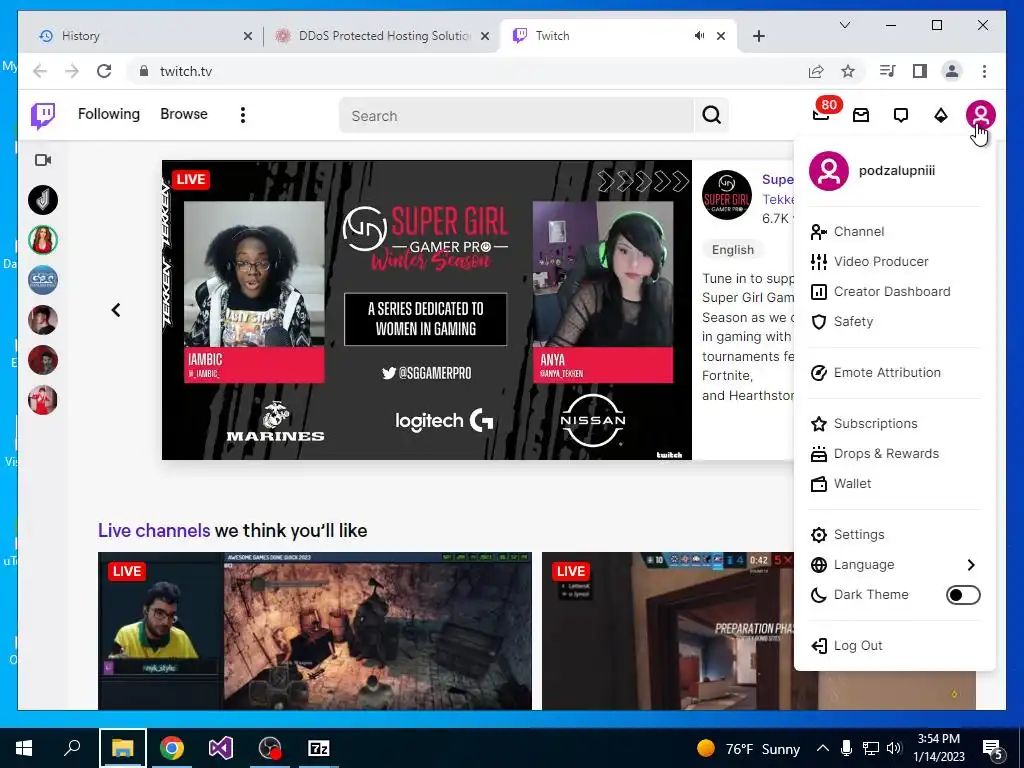Reload the twitch.tv page
This screenshot has height=768, width=1024.
104,71
